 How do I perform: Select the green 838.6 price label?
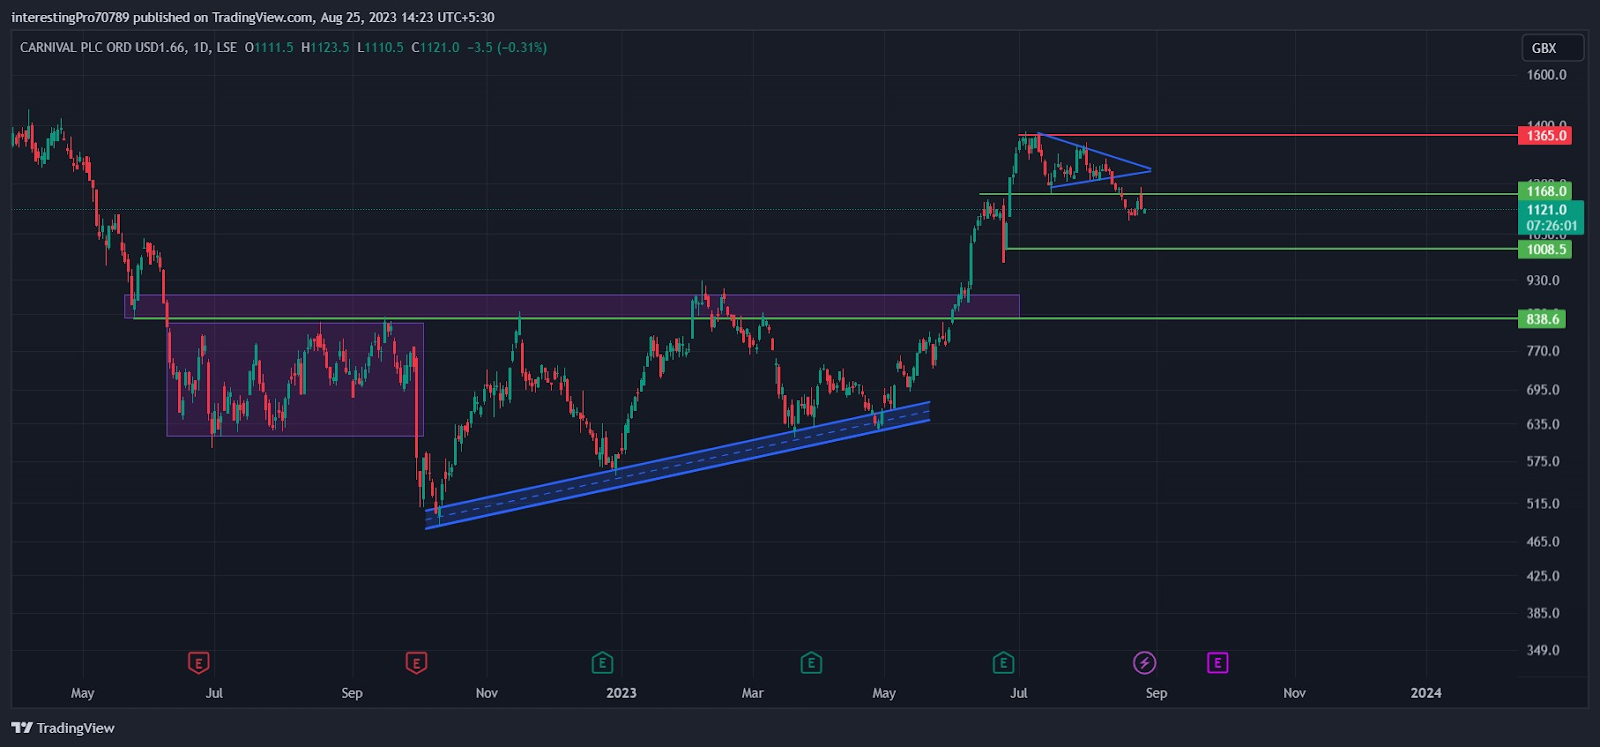[1542, 319]
